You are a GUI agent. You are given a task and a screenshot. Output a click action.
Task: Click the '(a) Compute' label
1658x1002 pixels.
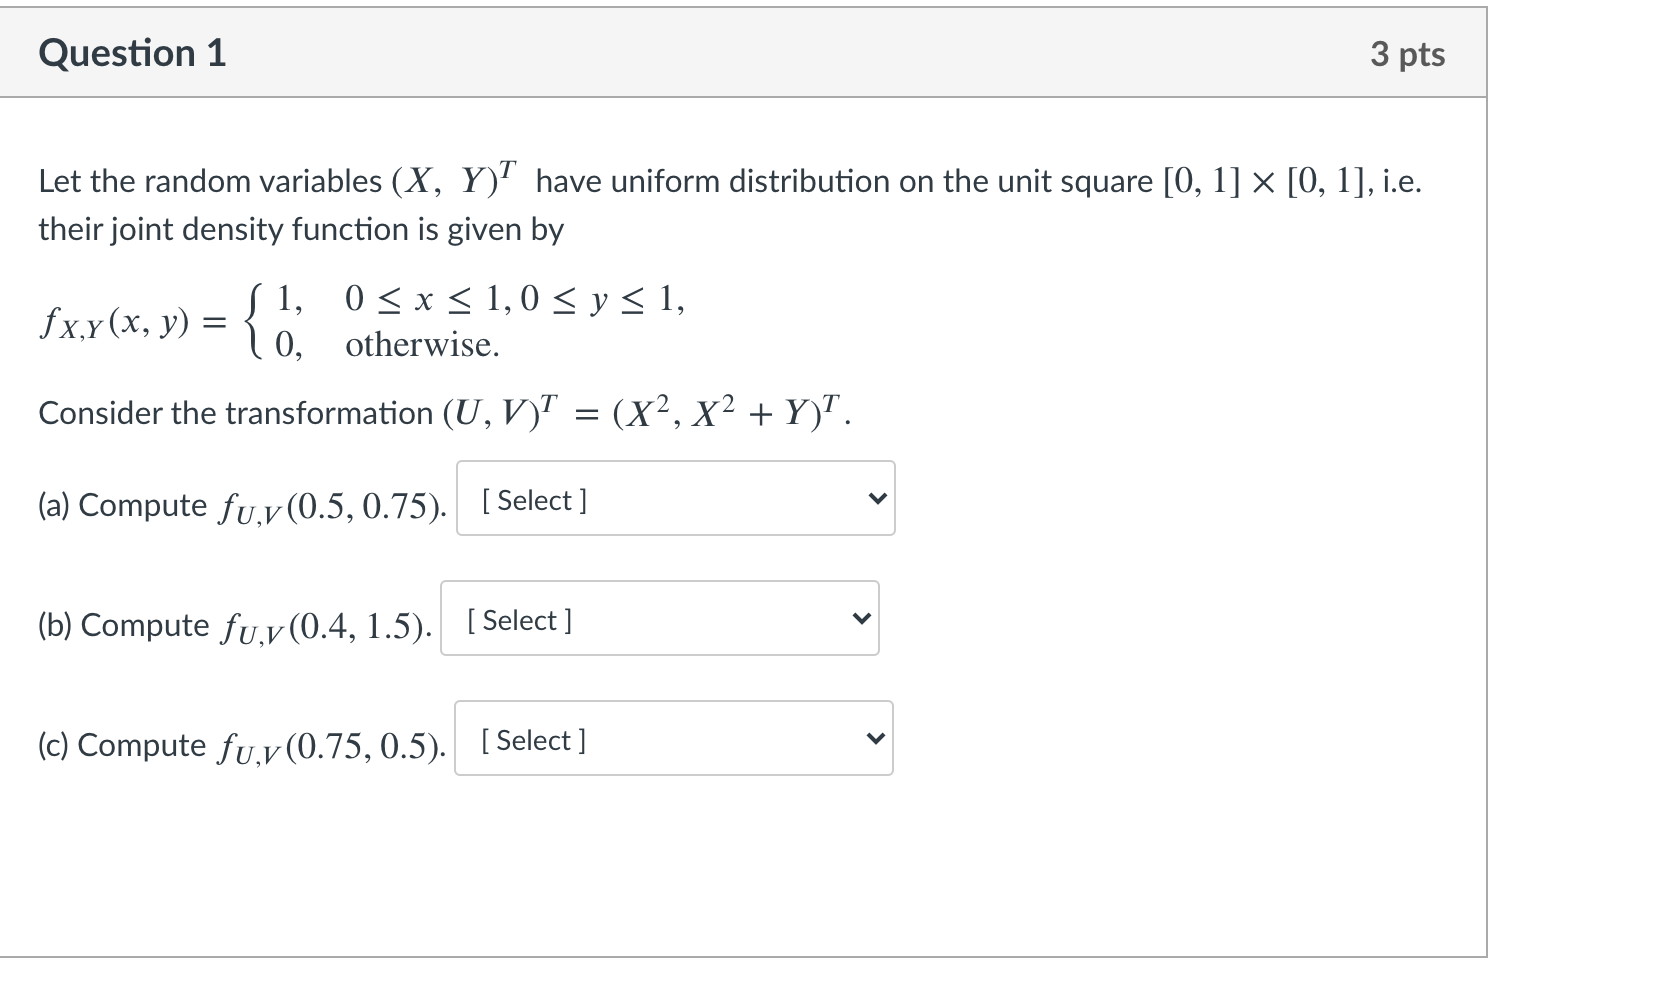coord(123,506)
